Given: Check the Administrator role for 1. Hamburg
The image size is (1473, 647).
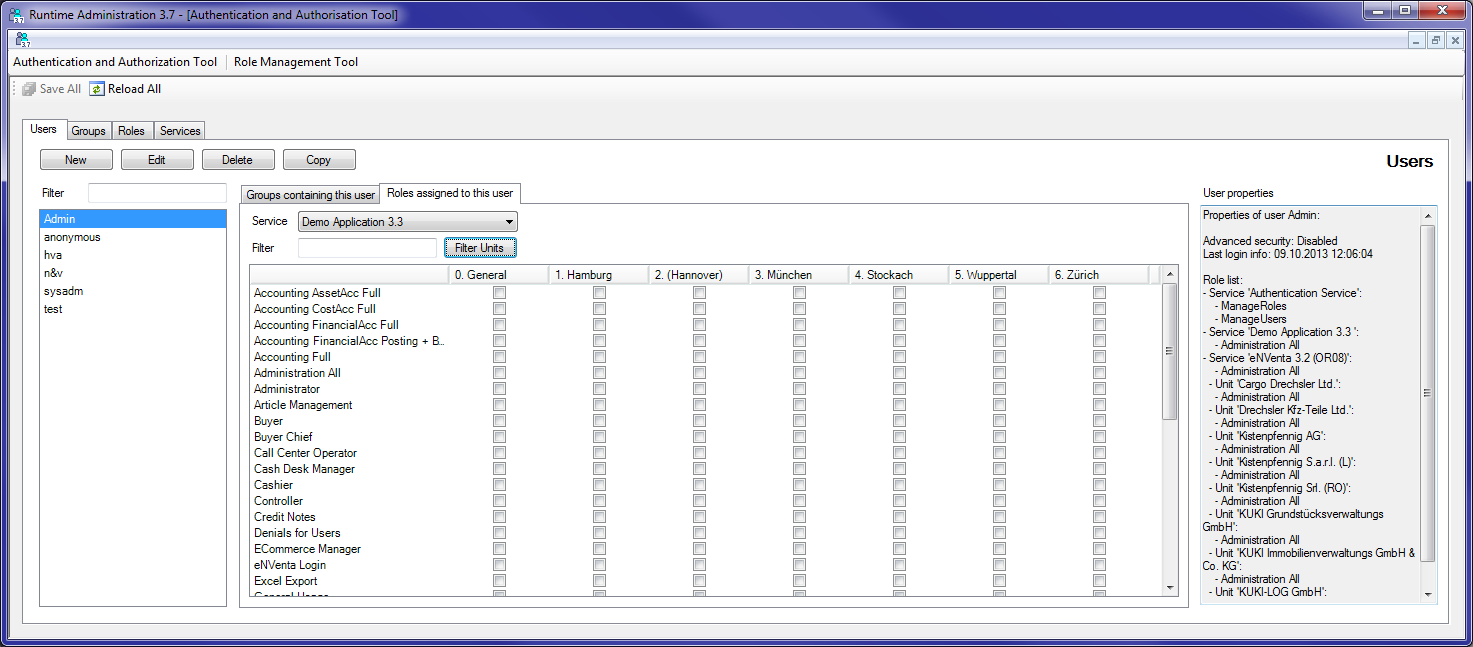Looking at the screenshot, I should [599, 389].
